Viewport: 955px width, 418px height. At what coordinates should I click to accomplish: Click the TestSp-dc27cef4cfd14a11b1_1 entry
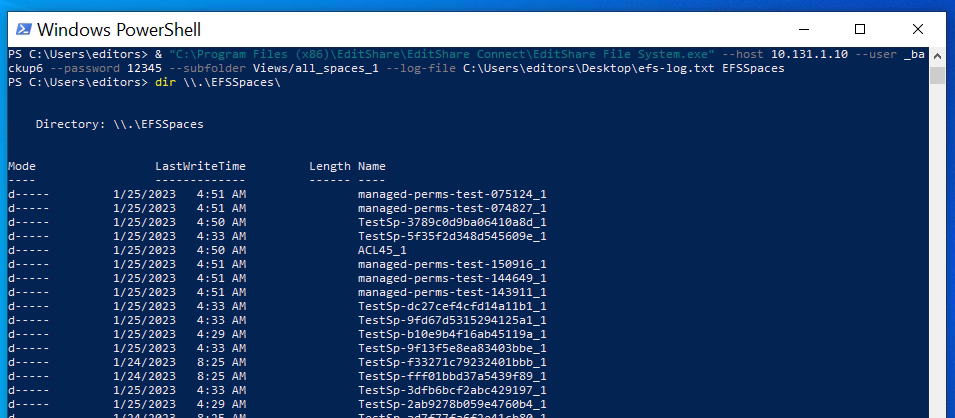click(452, 306)
